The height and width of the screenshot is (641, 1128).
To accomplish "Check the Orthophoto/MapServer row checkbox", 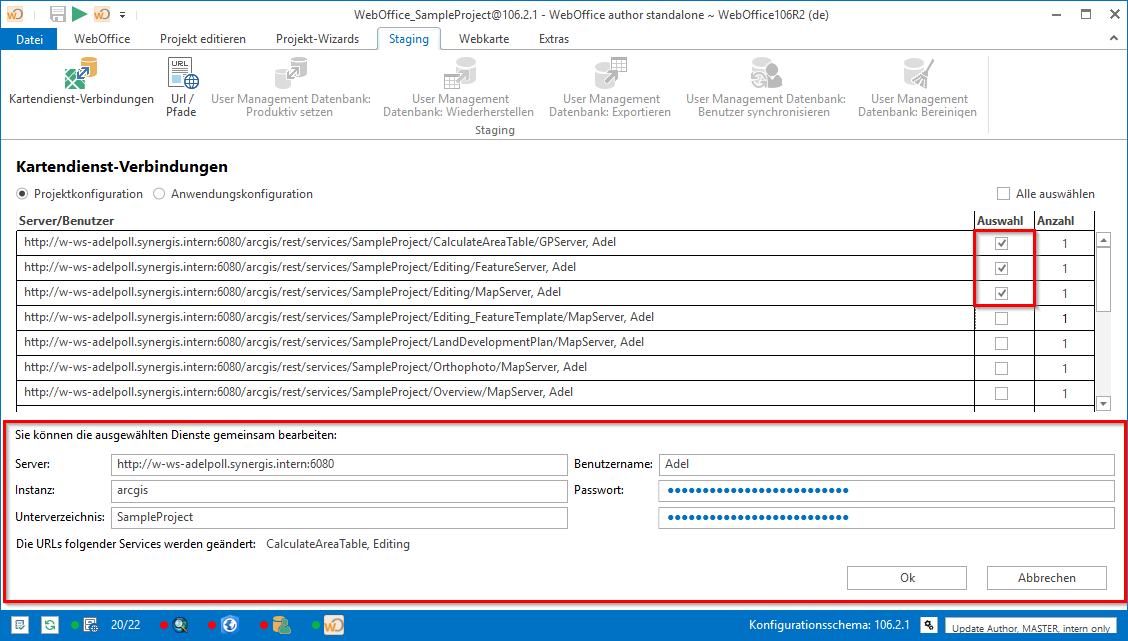I will tap(1001, 368).
